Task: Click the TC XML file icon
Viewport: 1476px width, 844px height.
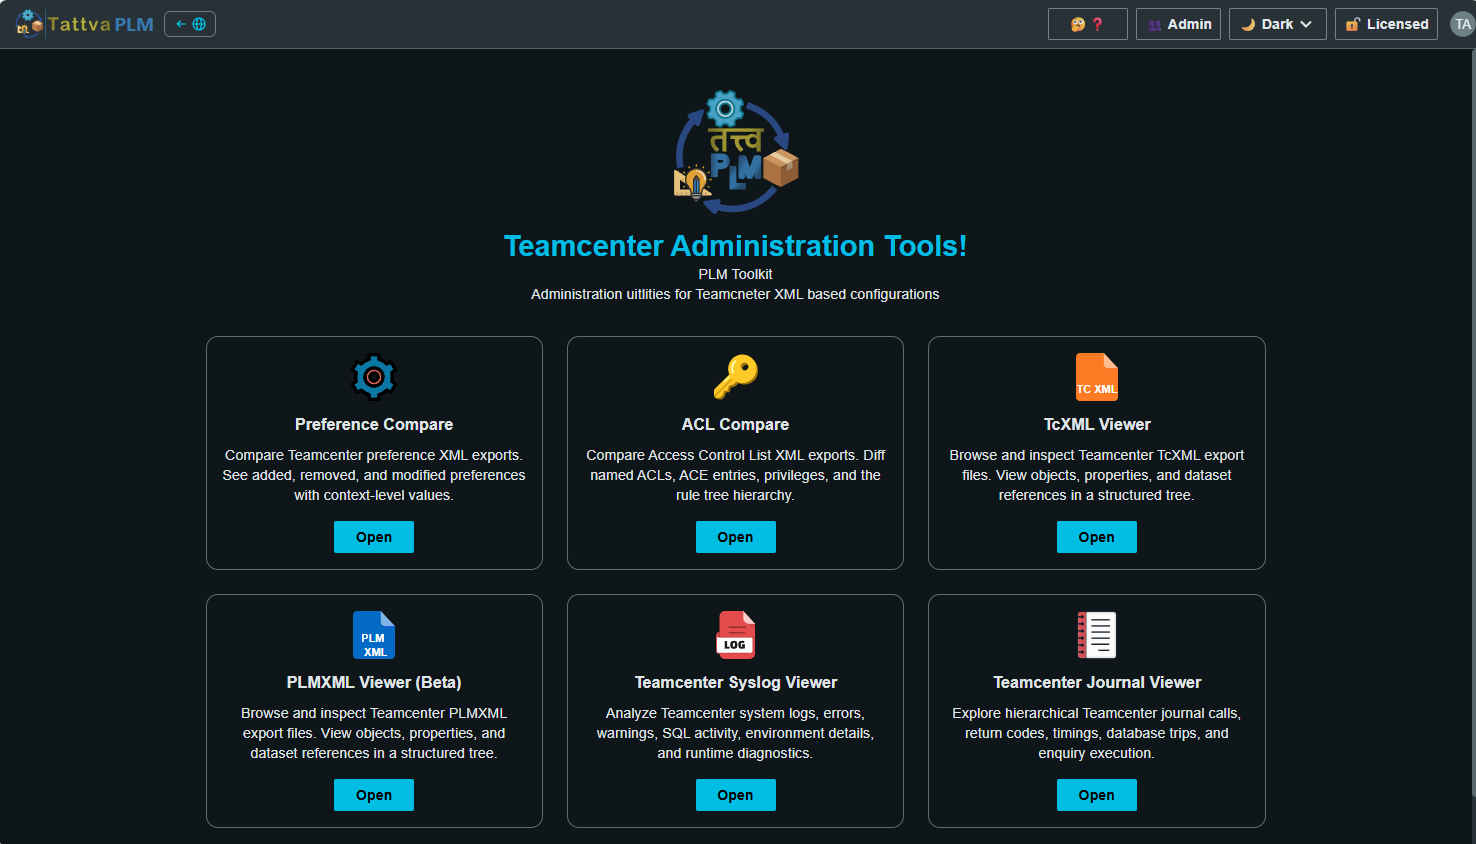Action: click(x=1097, y=377)
